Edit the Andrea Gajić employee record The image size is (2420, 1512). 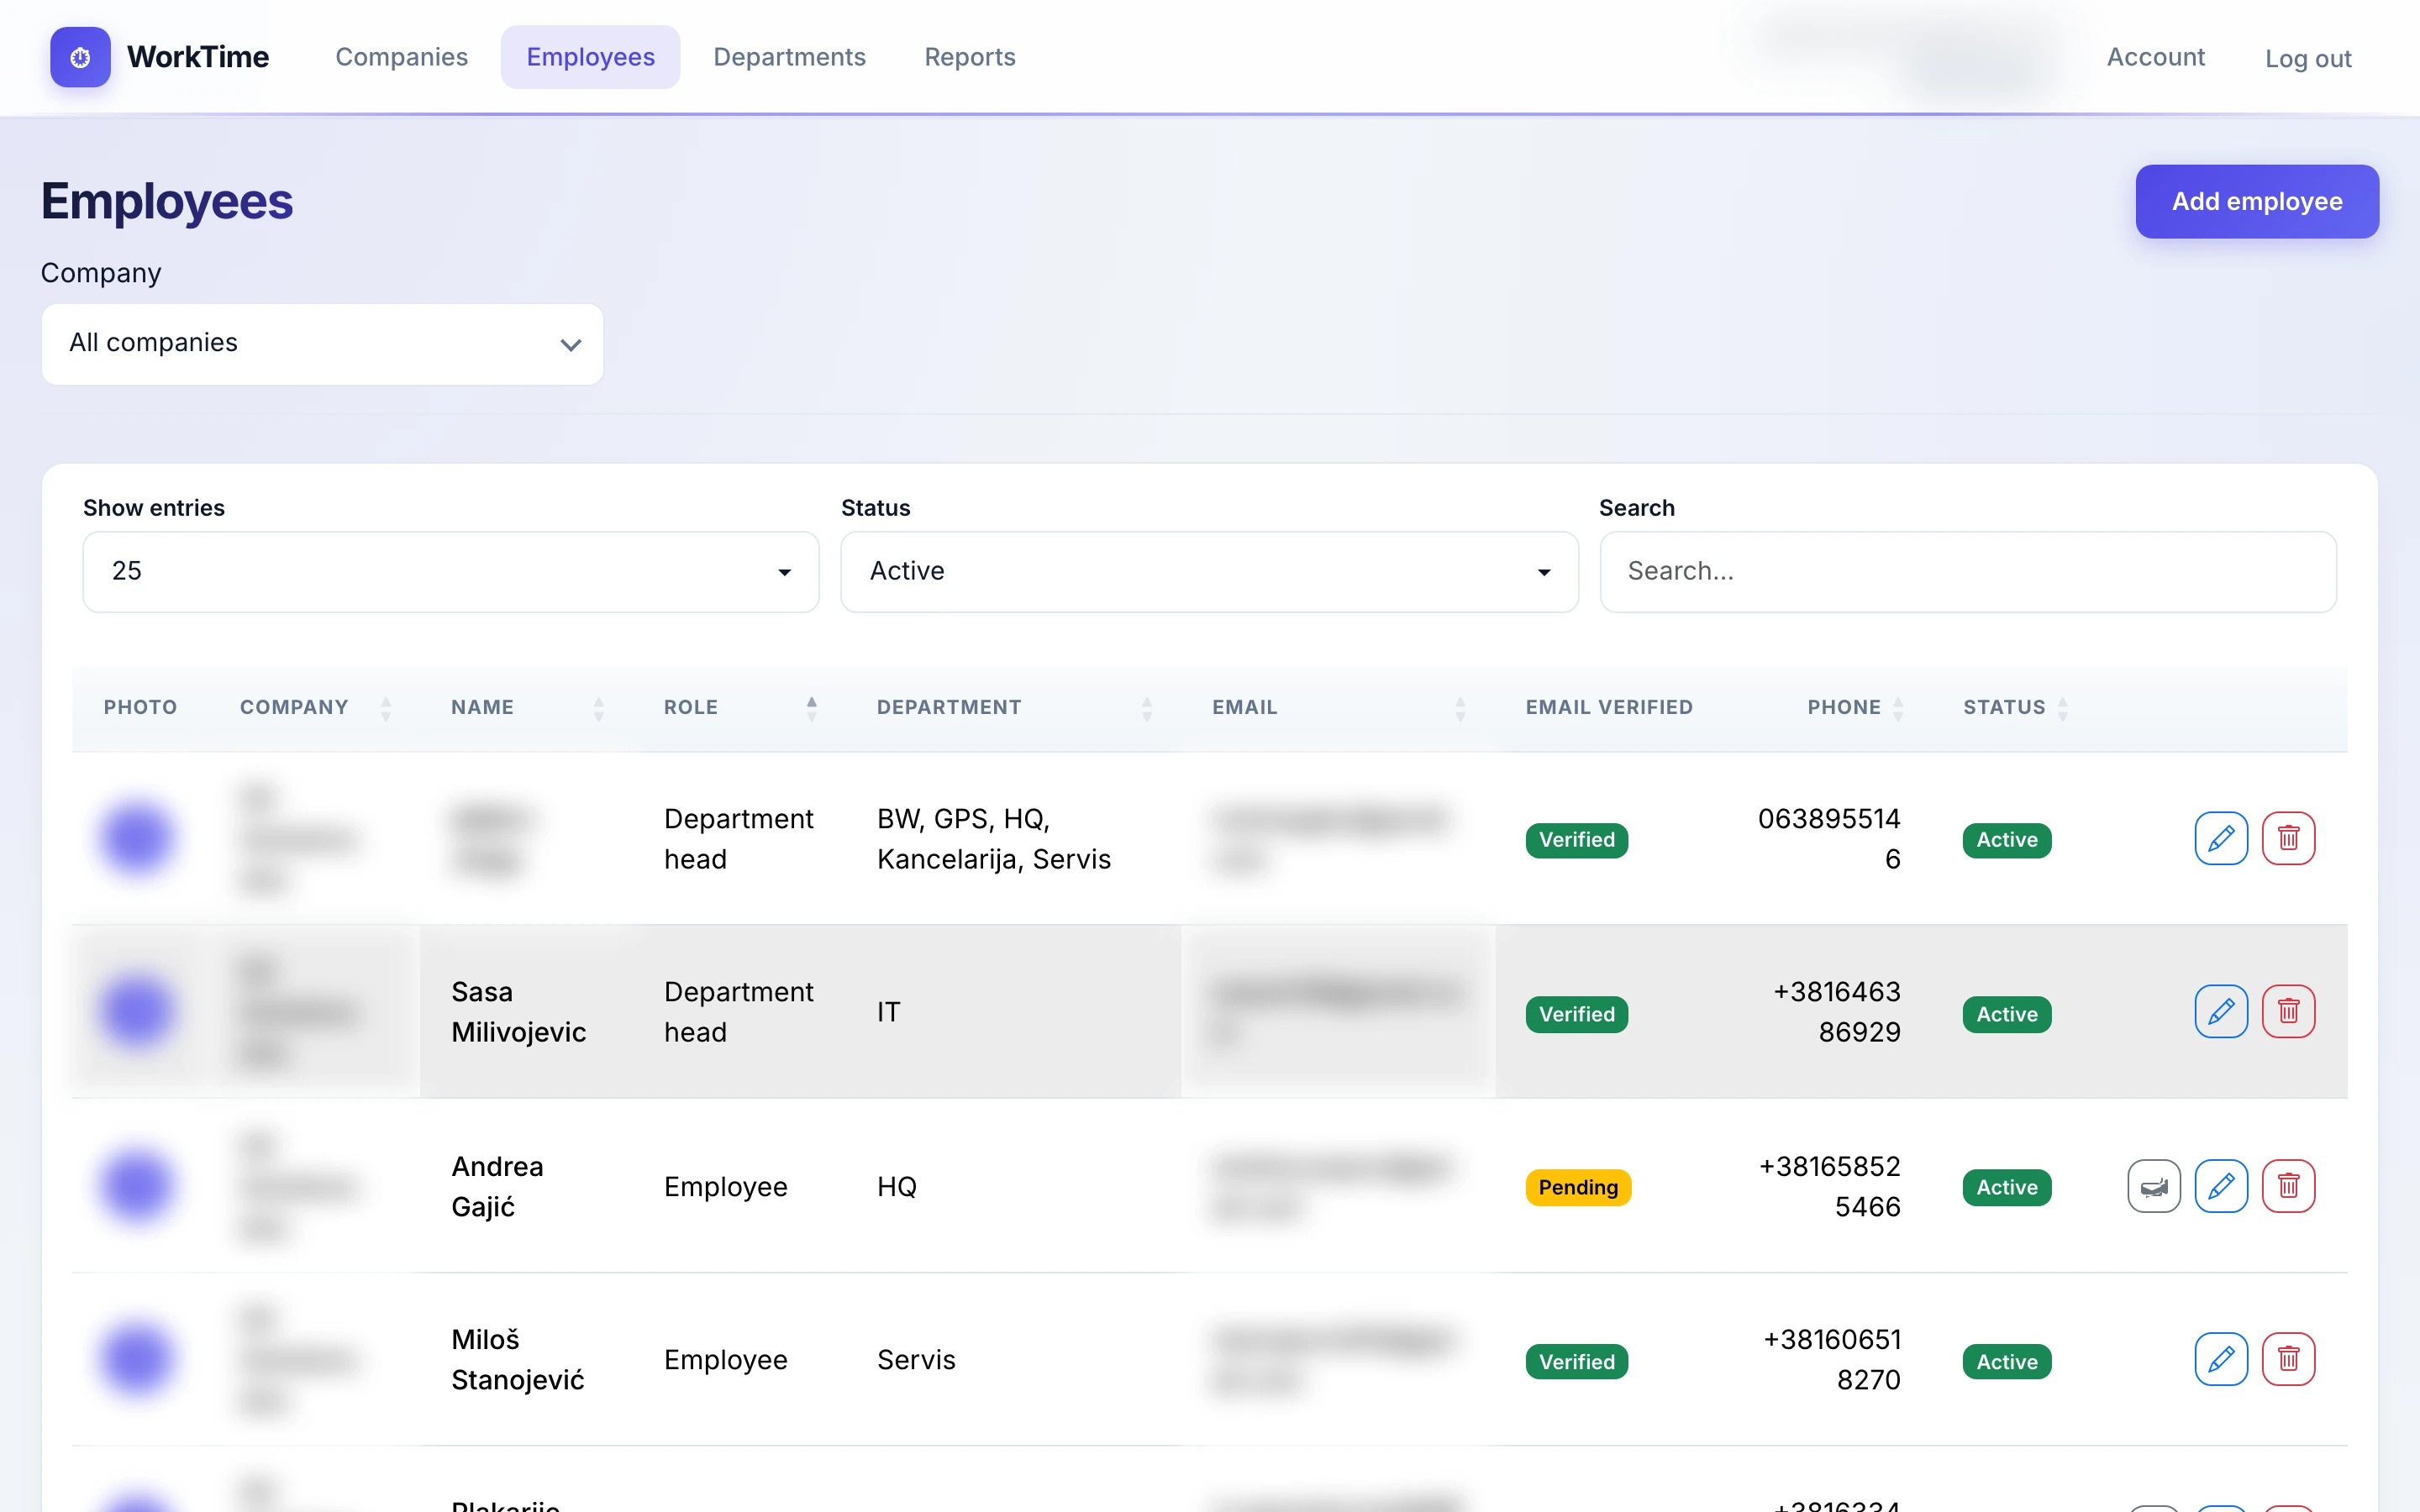click(x=2221, y=1186)
